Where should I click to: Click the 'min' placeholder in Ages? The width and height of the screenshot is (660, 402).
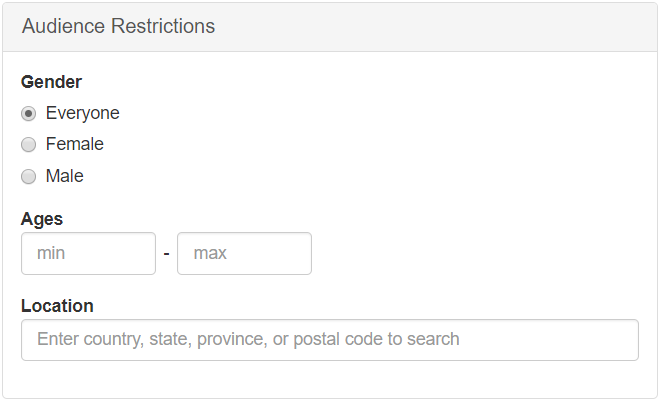coord(51,253)
